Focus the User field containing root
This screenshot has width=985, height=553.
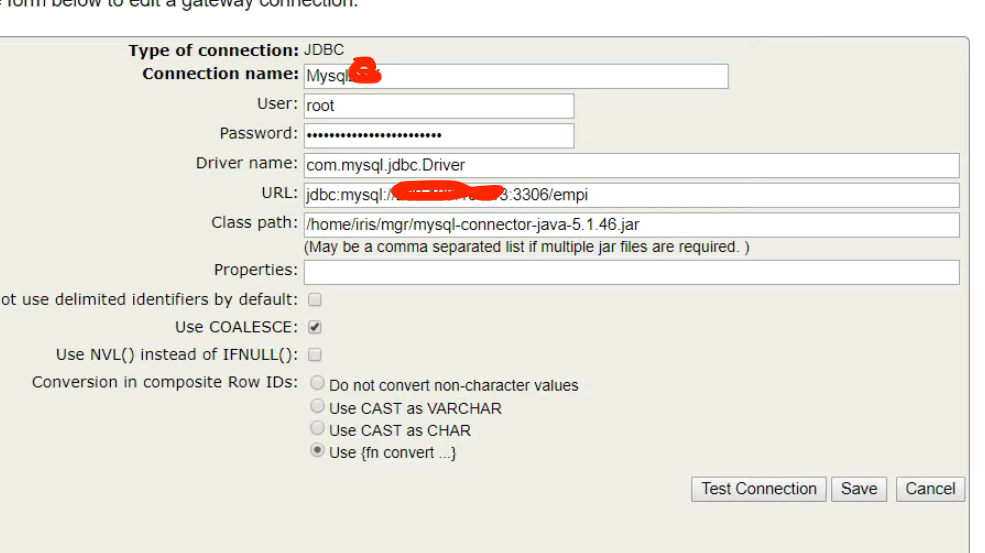click(438, 105)
